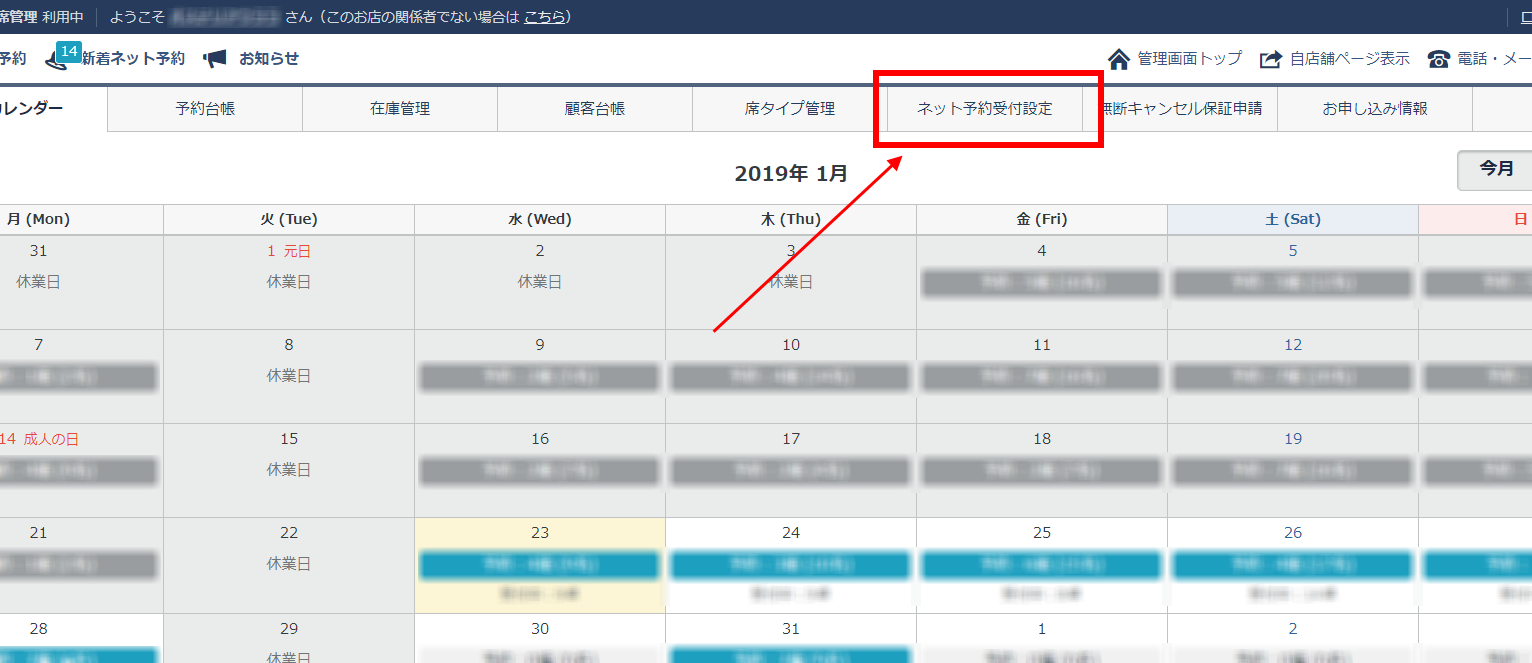Image resolution: width=1532 pixels, height=663 pixels.
Task: Click 休業日 on Tuesday the 22nd
Action: tap(289, 563)
